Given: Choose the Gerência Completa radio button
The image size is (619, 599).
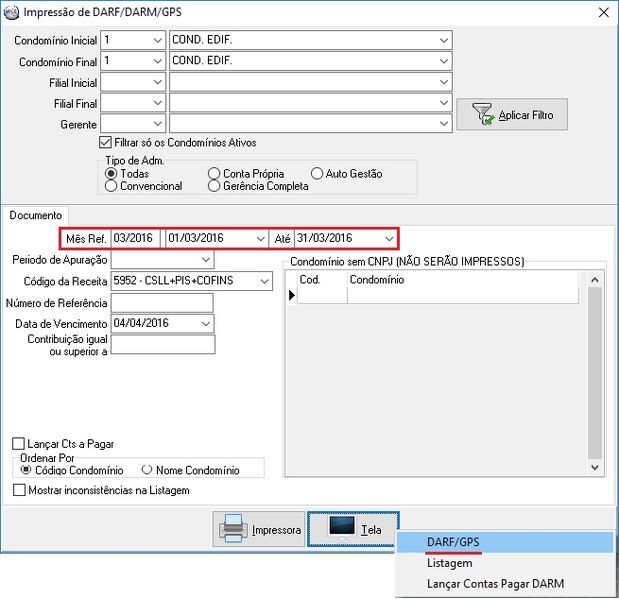Looking at the screenshot, I should [214, 186].
